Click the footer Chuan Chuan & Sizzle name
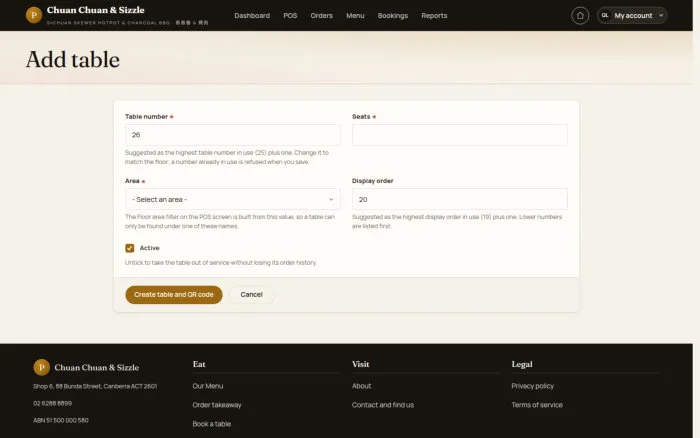The image size is (700, 438). 96,367
